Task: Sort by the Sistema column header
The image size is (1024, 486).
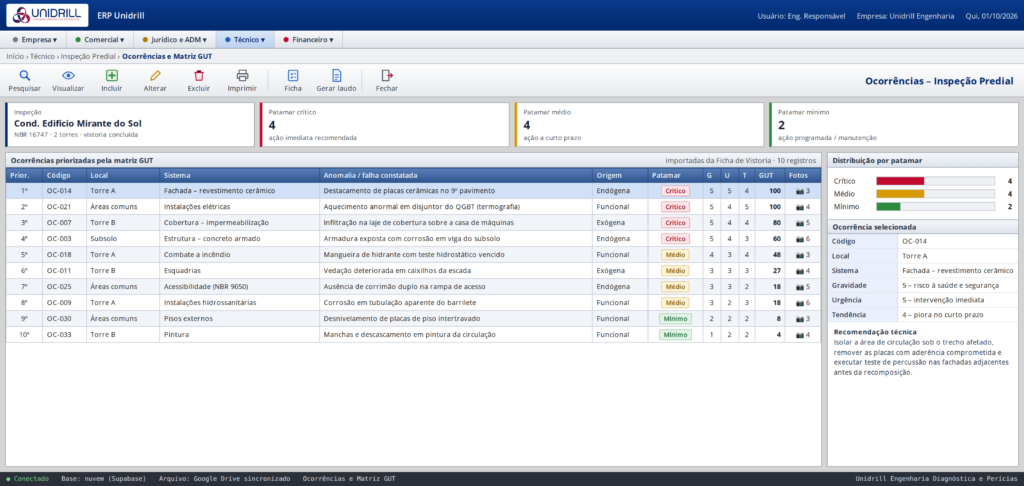Action: point(240,175)
